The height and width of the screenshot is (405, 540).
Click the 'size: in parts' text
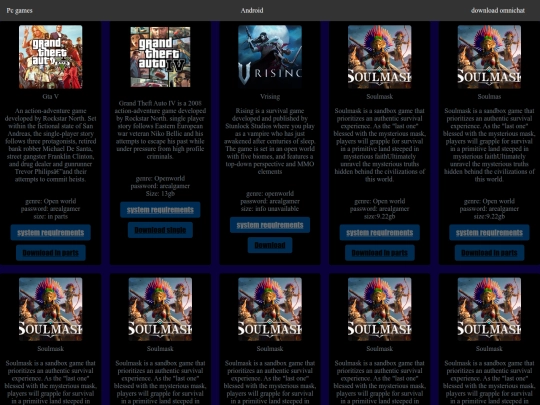coord(51,216)
